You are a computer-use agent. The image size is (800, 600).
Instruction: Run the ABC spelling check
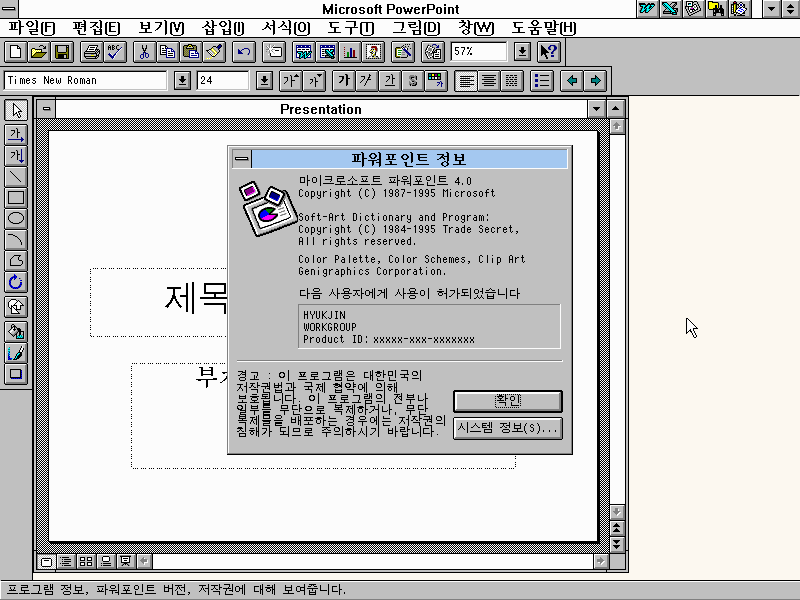pos(115,52)
